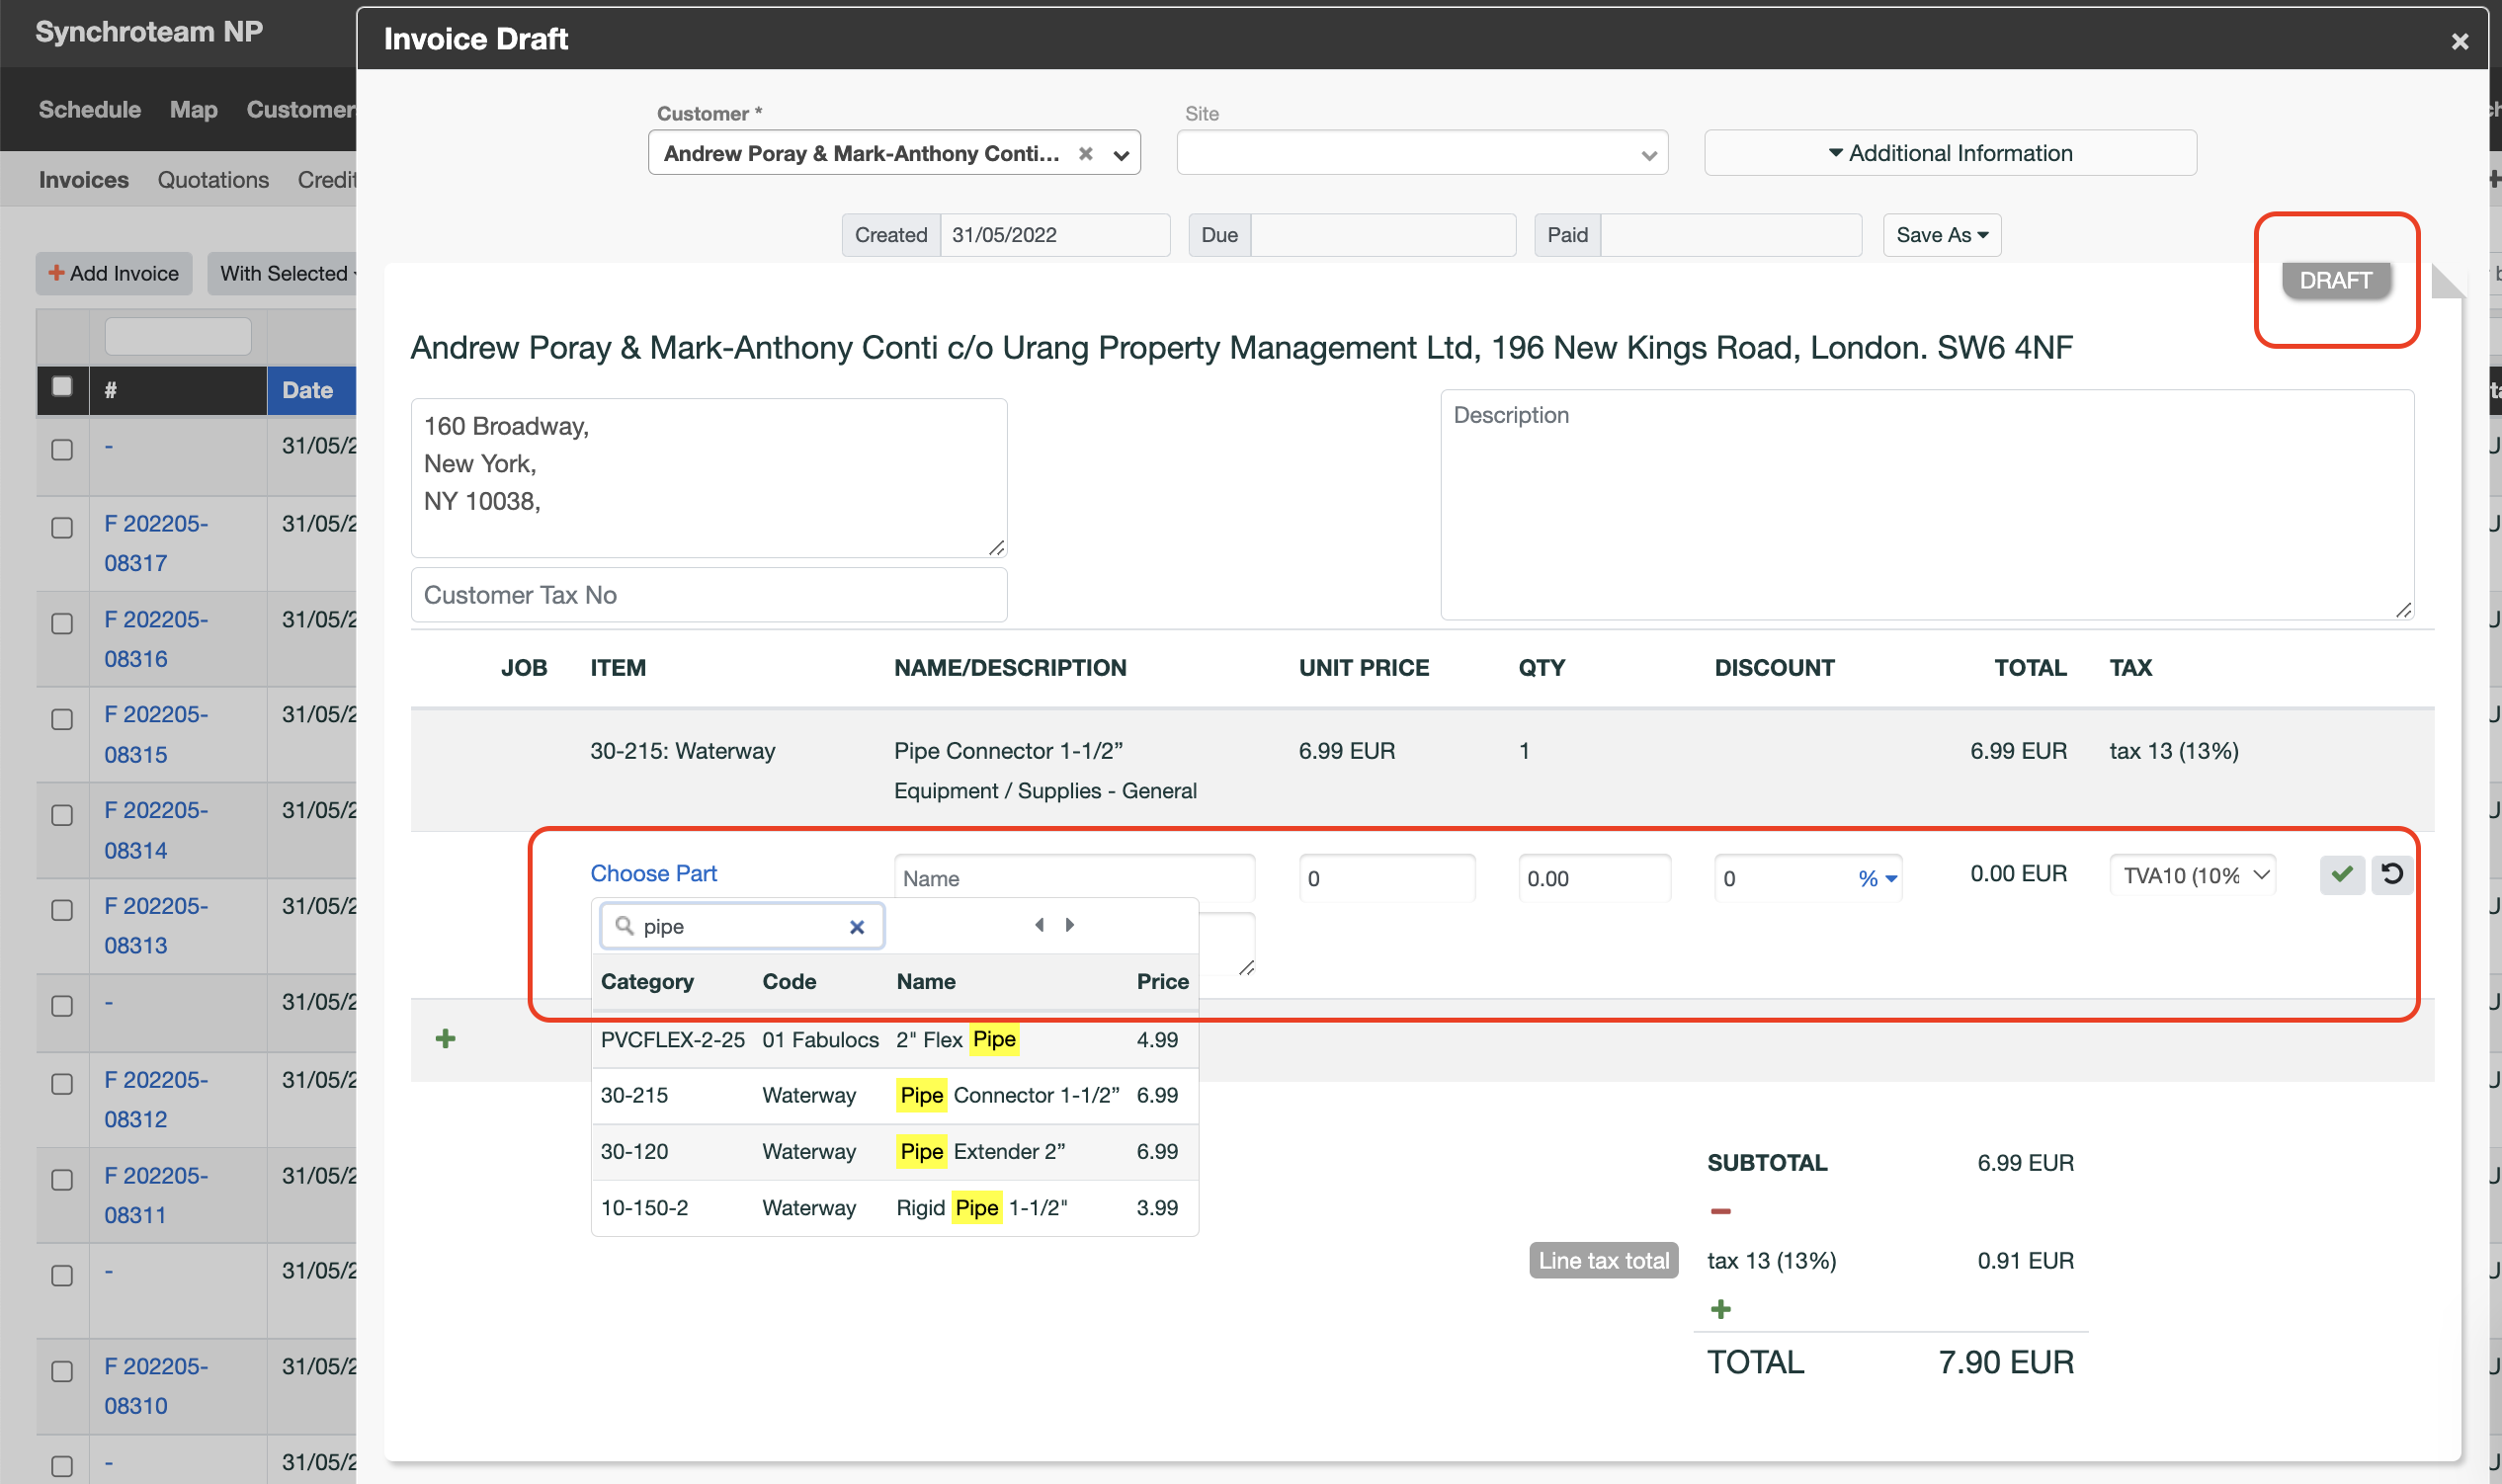Check the box for invoice F 202205-08312
This screenshot has height=1484, width=2502.
(x=62, y=1084)
